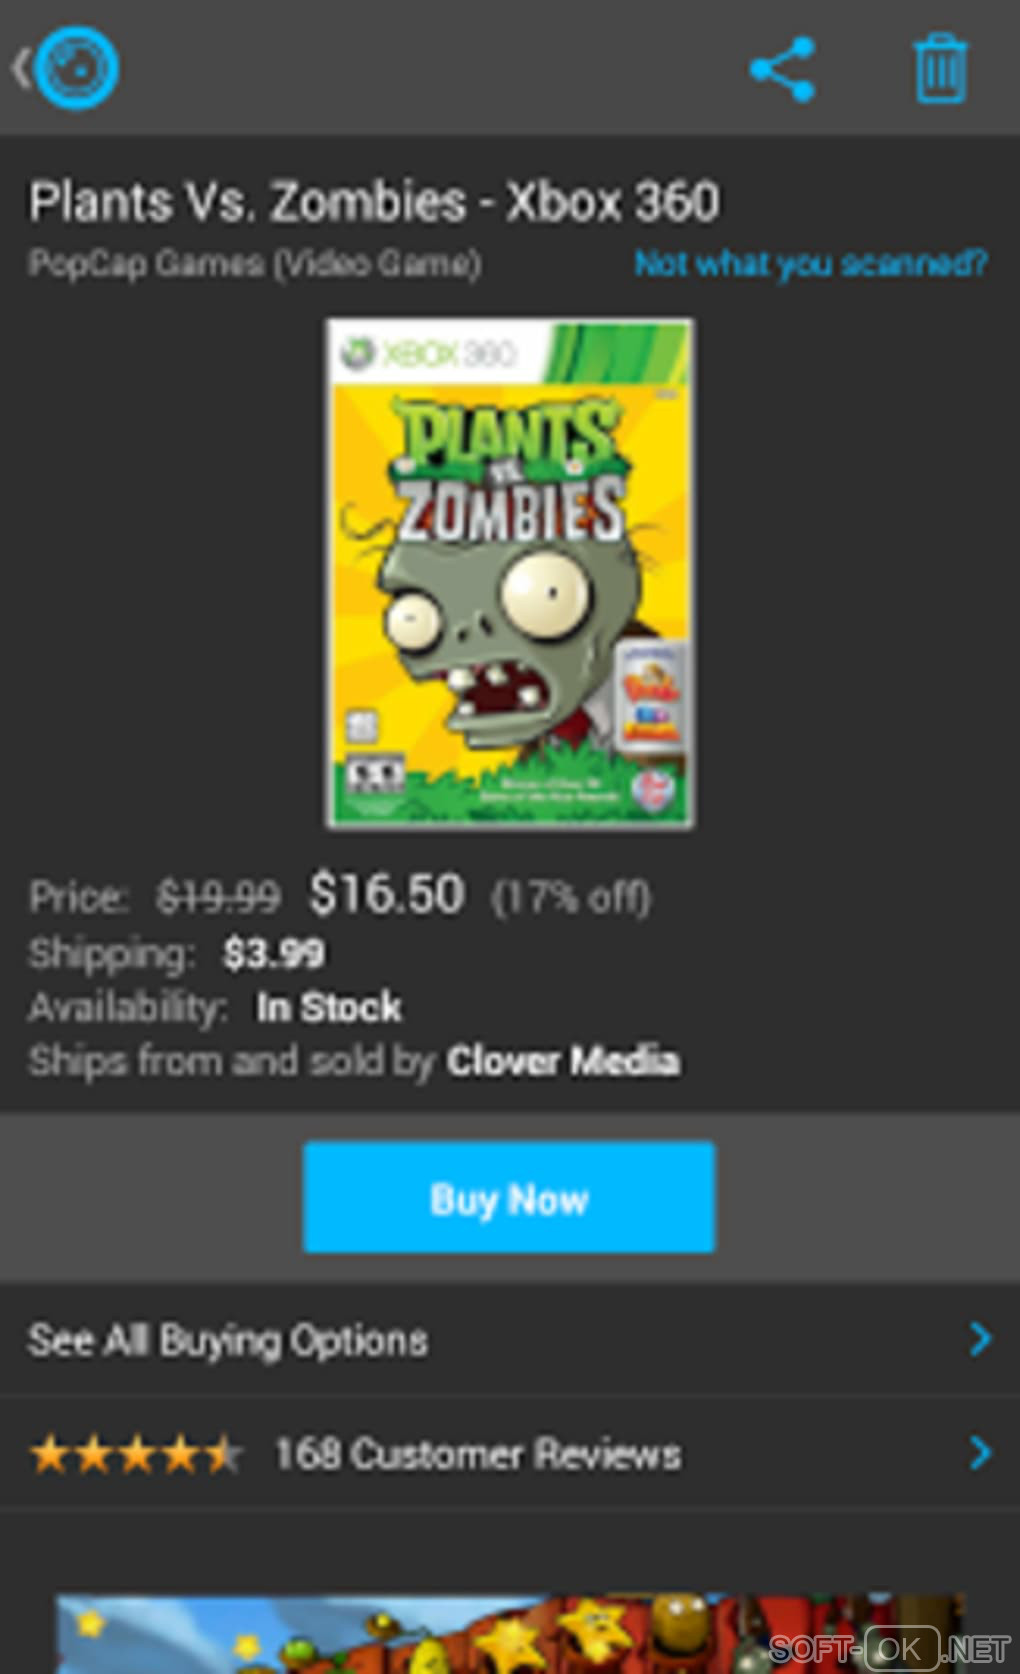Image resolution: width=1020 pixels, height=1674 pixels.
Task: Tap the $3.99 shipping cost
Action: [273, 953]
